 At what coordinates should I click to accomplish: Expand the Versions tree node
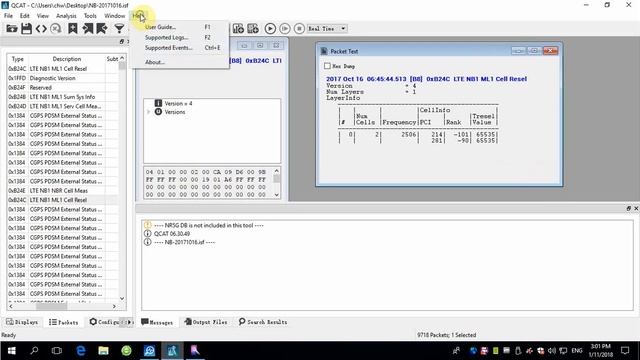pyautogui.click(x=149, y=112)
